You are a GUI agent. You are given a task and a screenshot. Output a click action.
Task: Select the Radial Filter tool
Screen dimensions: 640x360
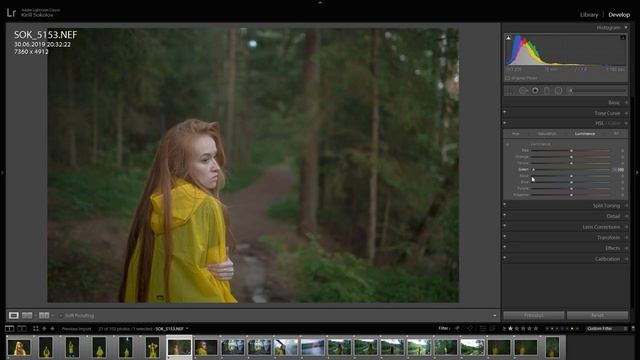point(558,91)
